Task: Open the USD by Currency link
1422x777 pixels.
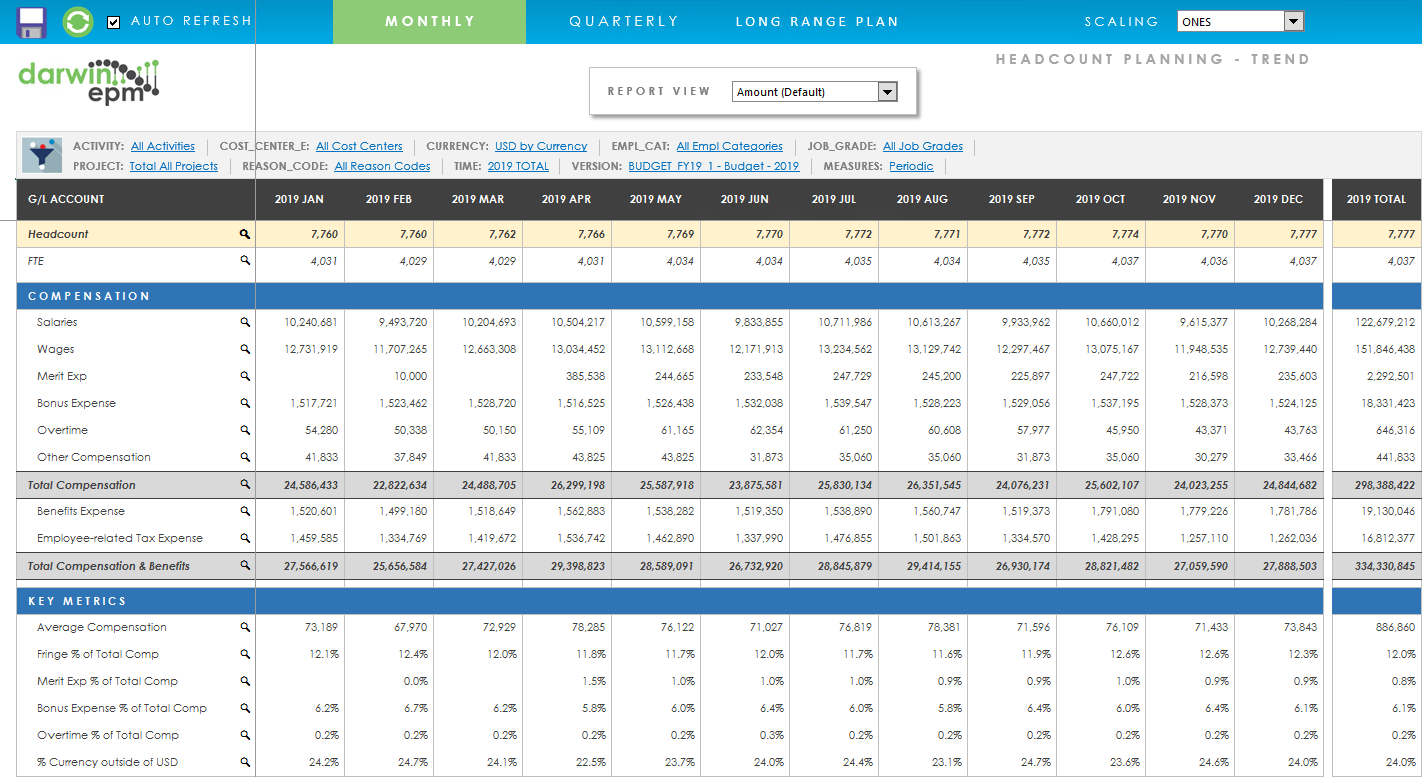Action: pos(541,146)
